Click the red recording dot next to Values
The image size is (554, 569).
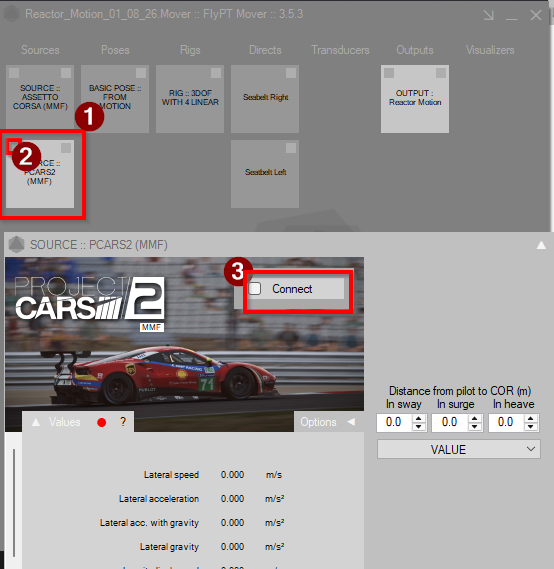tap(102, 422)
